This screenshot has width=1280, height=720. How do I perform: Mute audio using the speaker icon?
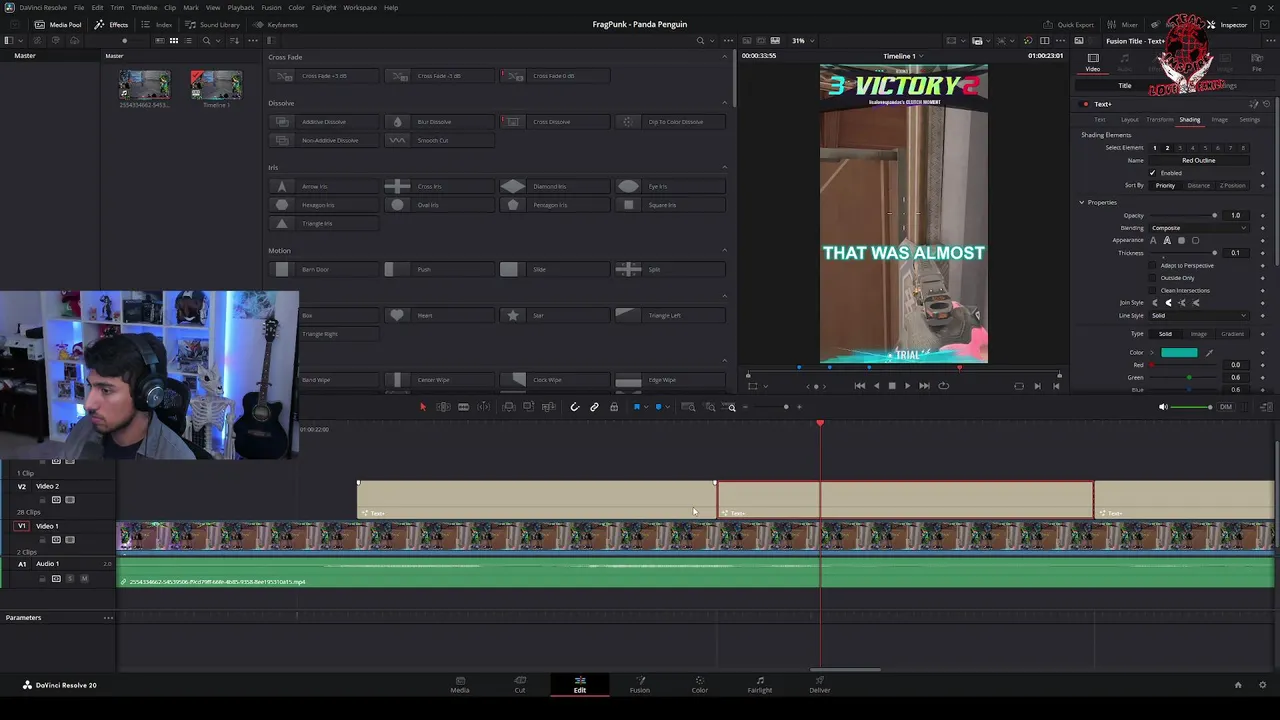tap(1162, 407)
